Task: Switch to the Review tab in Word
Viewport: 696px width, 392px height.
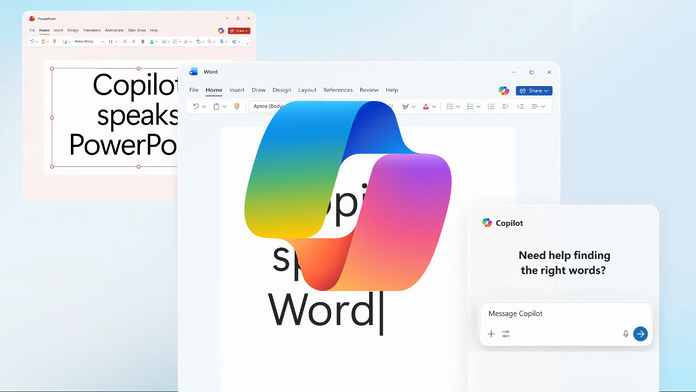Action: [x=369, y=90]
